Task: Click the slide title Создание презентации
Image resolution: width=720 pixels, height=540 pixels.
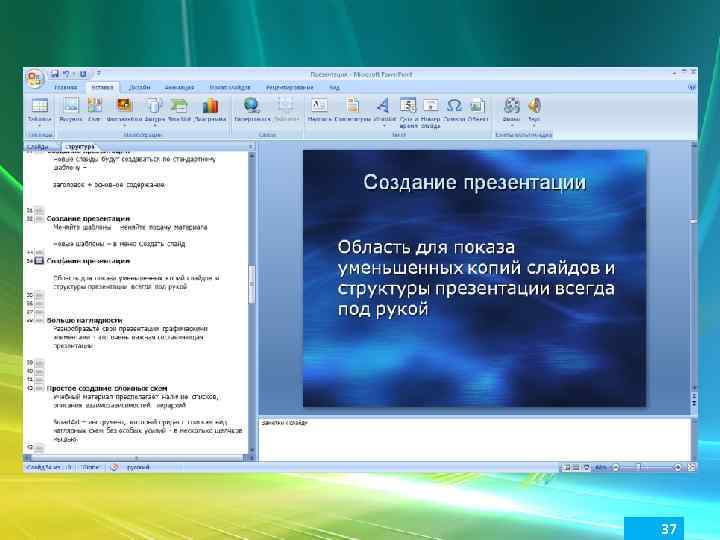Action: tap(474, 182)
